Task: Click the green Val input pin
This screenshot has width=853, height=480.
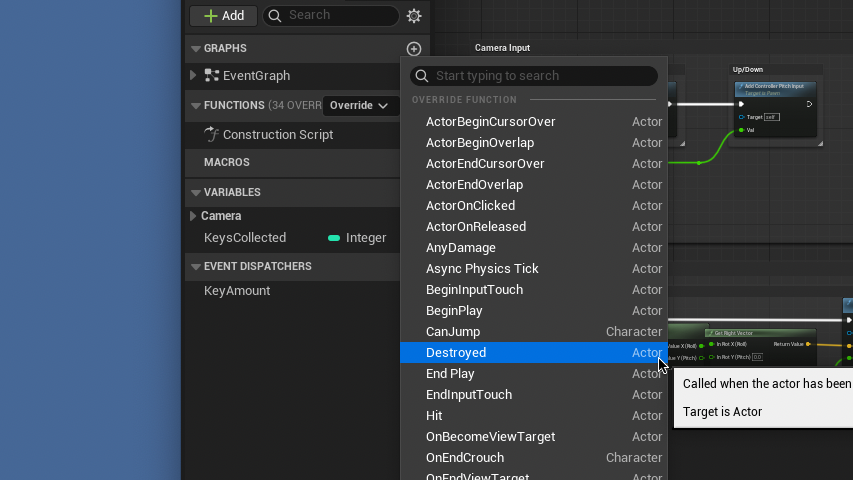Action: point(741,130)
